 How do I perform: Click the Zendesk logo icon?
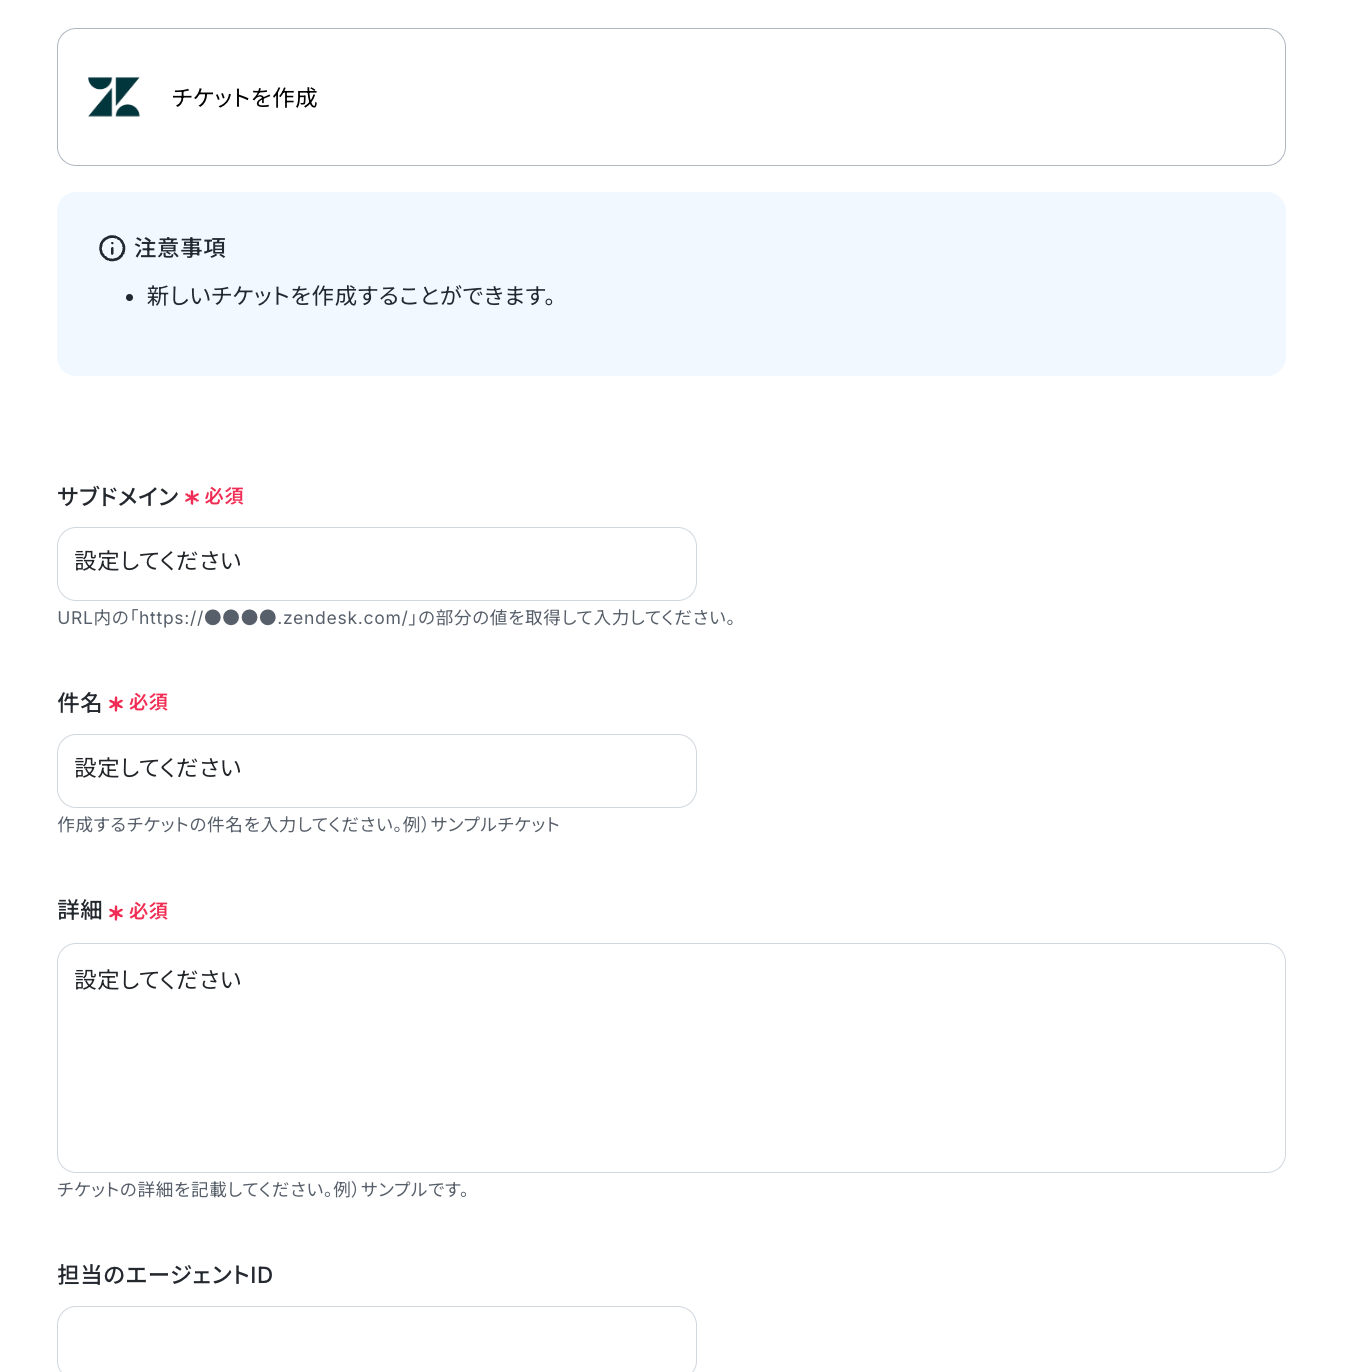[114, 97]
